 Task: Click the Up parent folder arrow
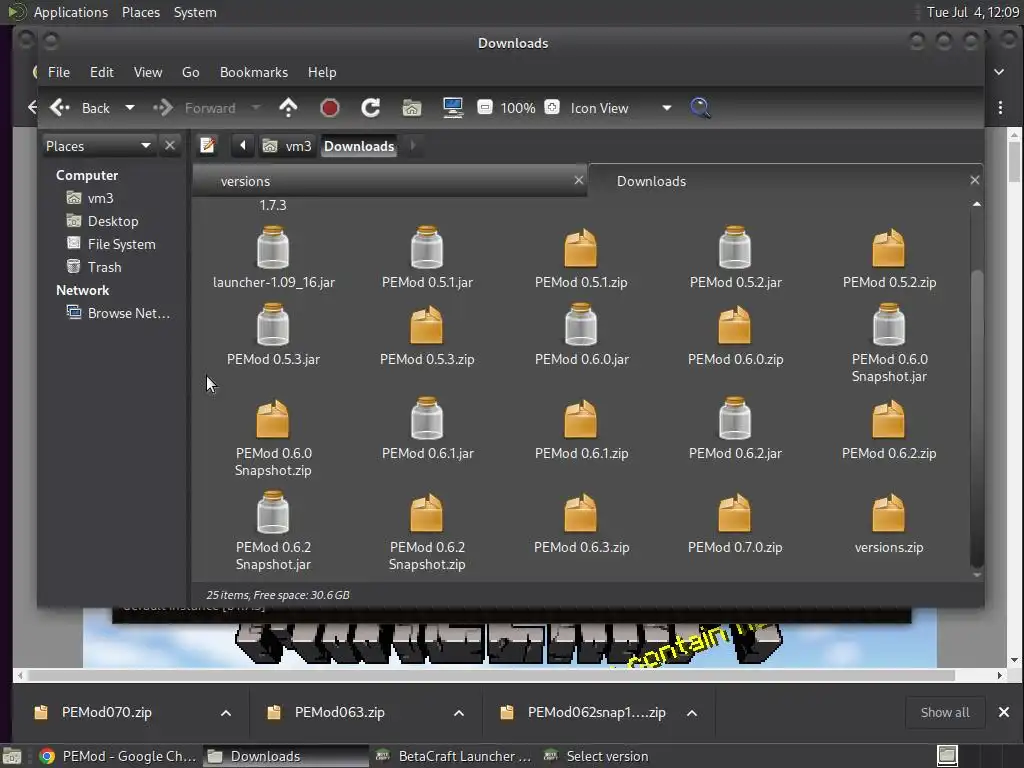coord(288,108)
